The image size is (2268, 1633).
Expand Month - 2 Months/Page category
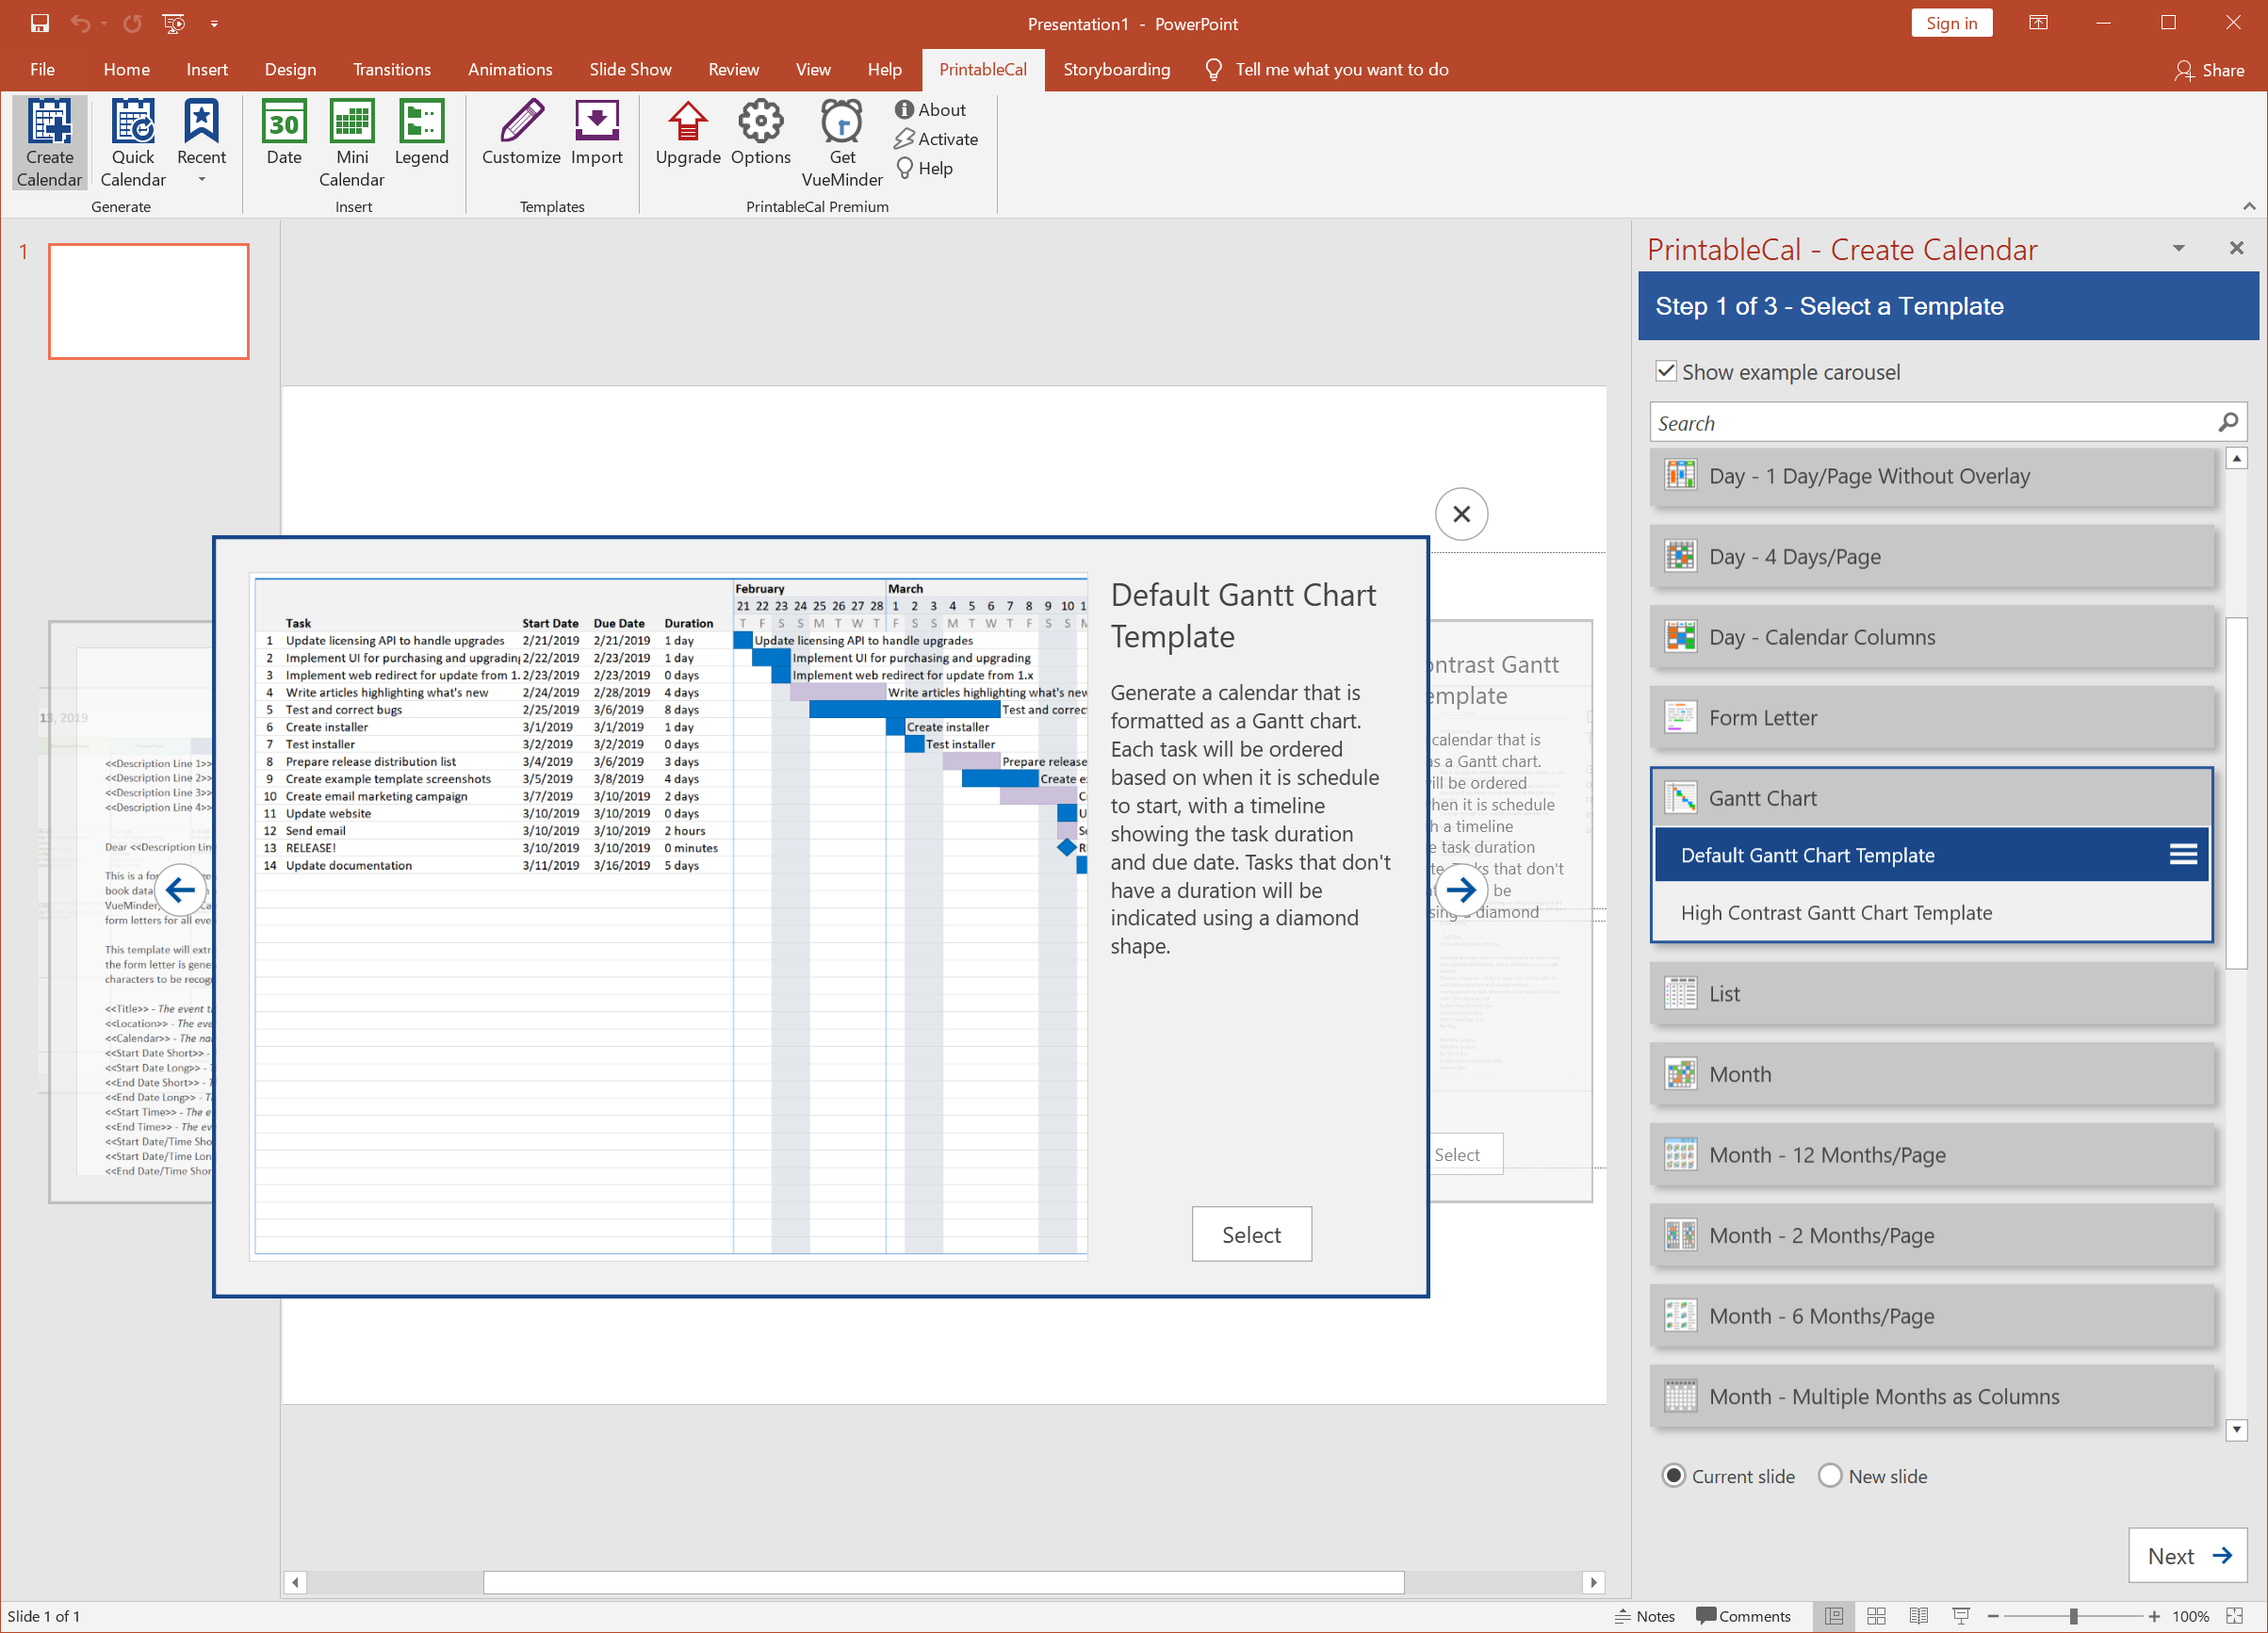tap(1932, 1235)
